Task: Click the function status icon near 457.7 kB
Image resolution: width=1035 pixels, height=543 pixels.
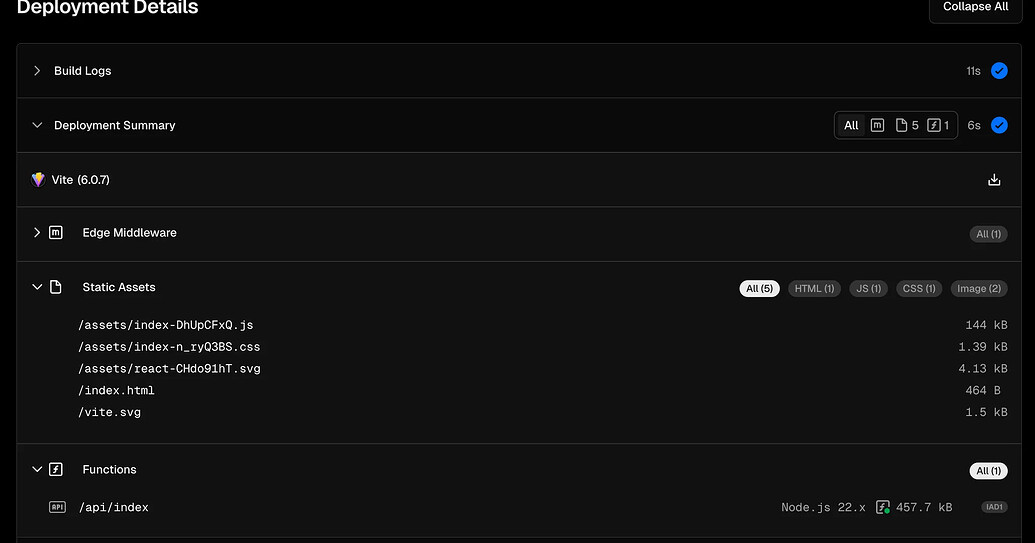Action: [x=883, y=508]
